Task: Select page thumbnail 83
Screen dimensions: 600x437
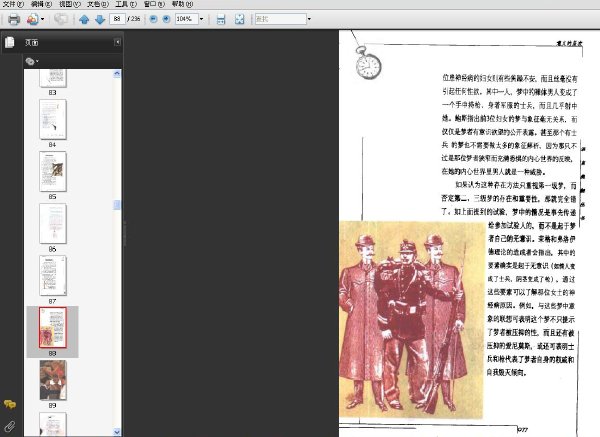Action: pos(53,78)
